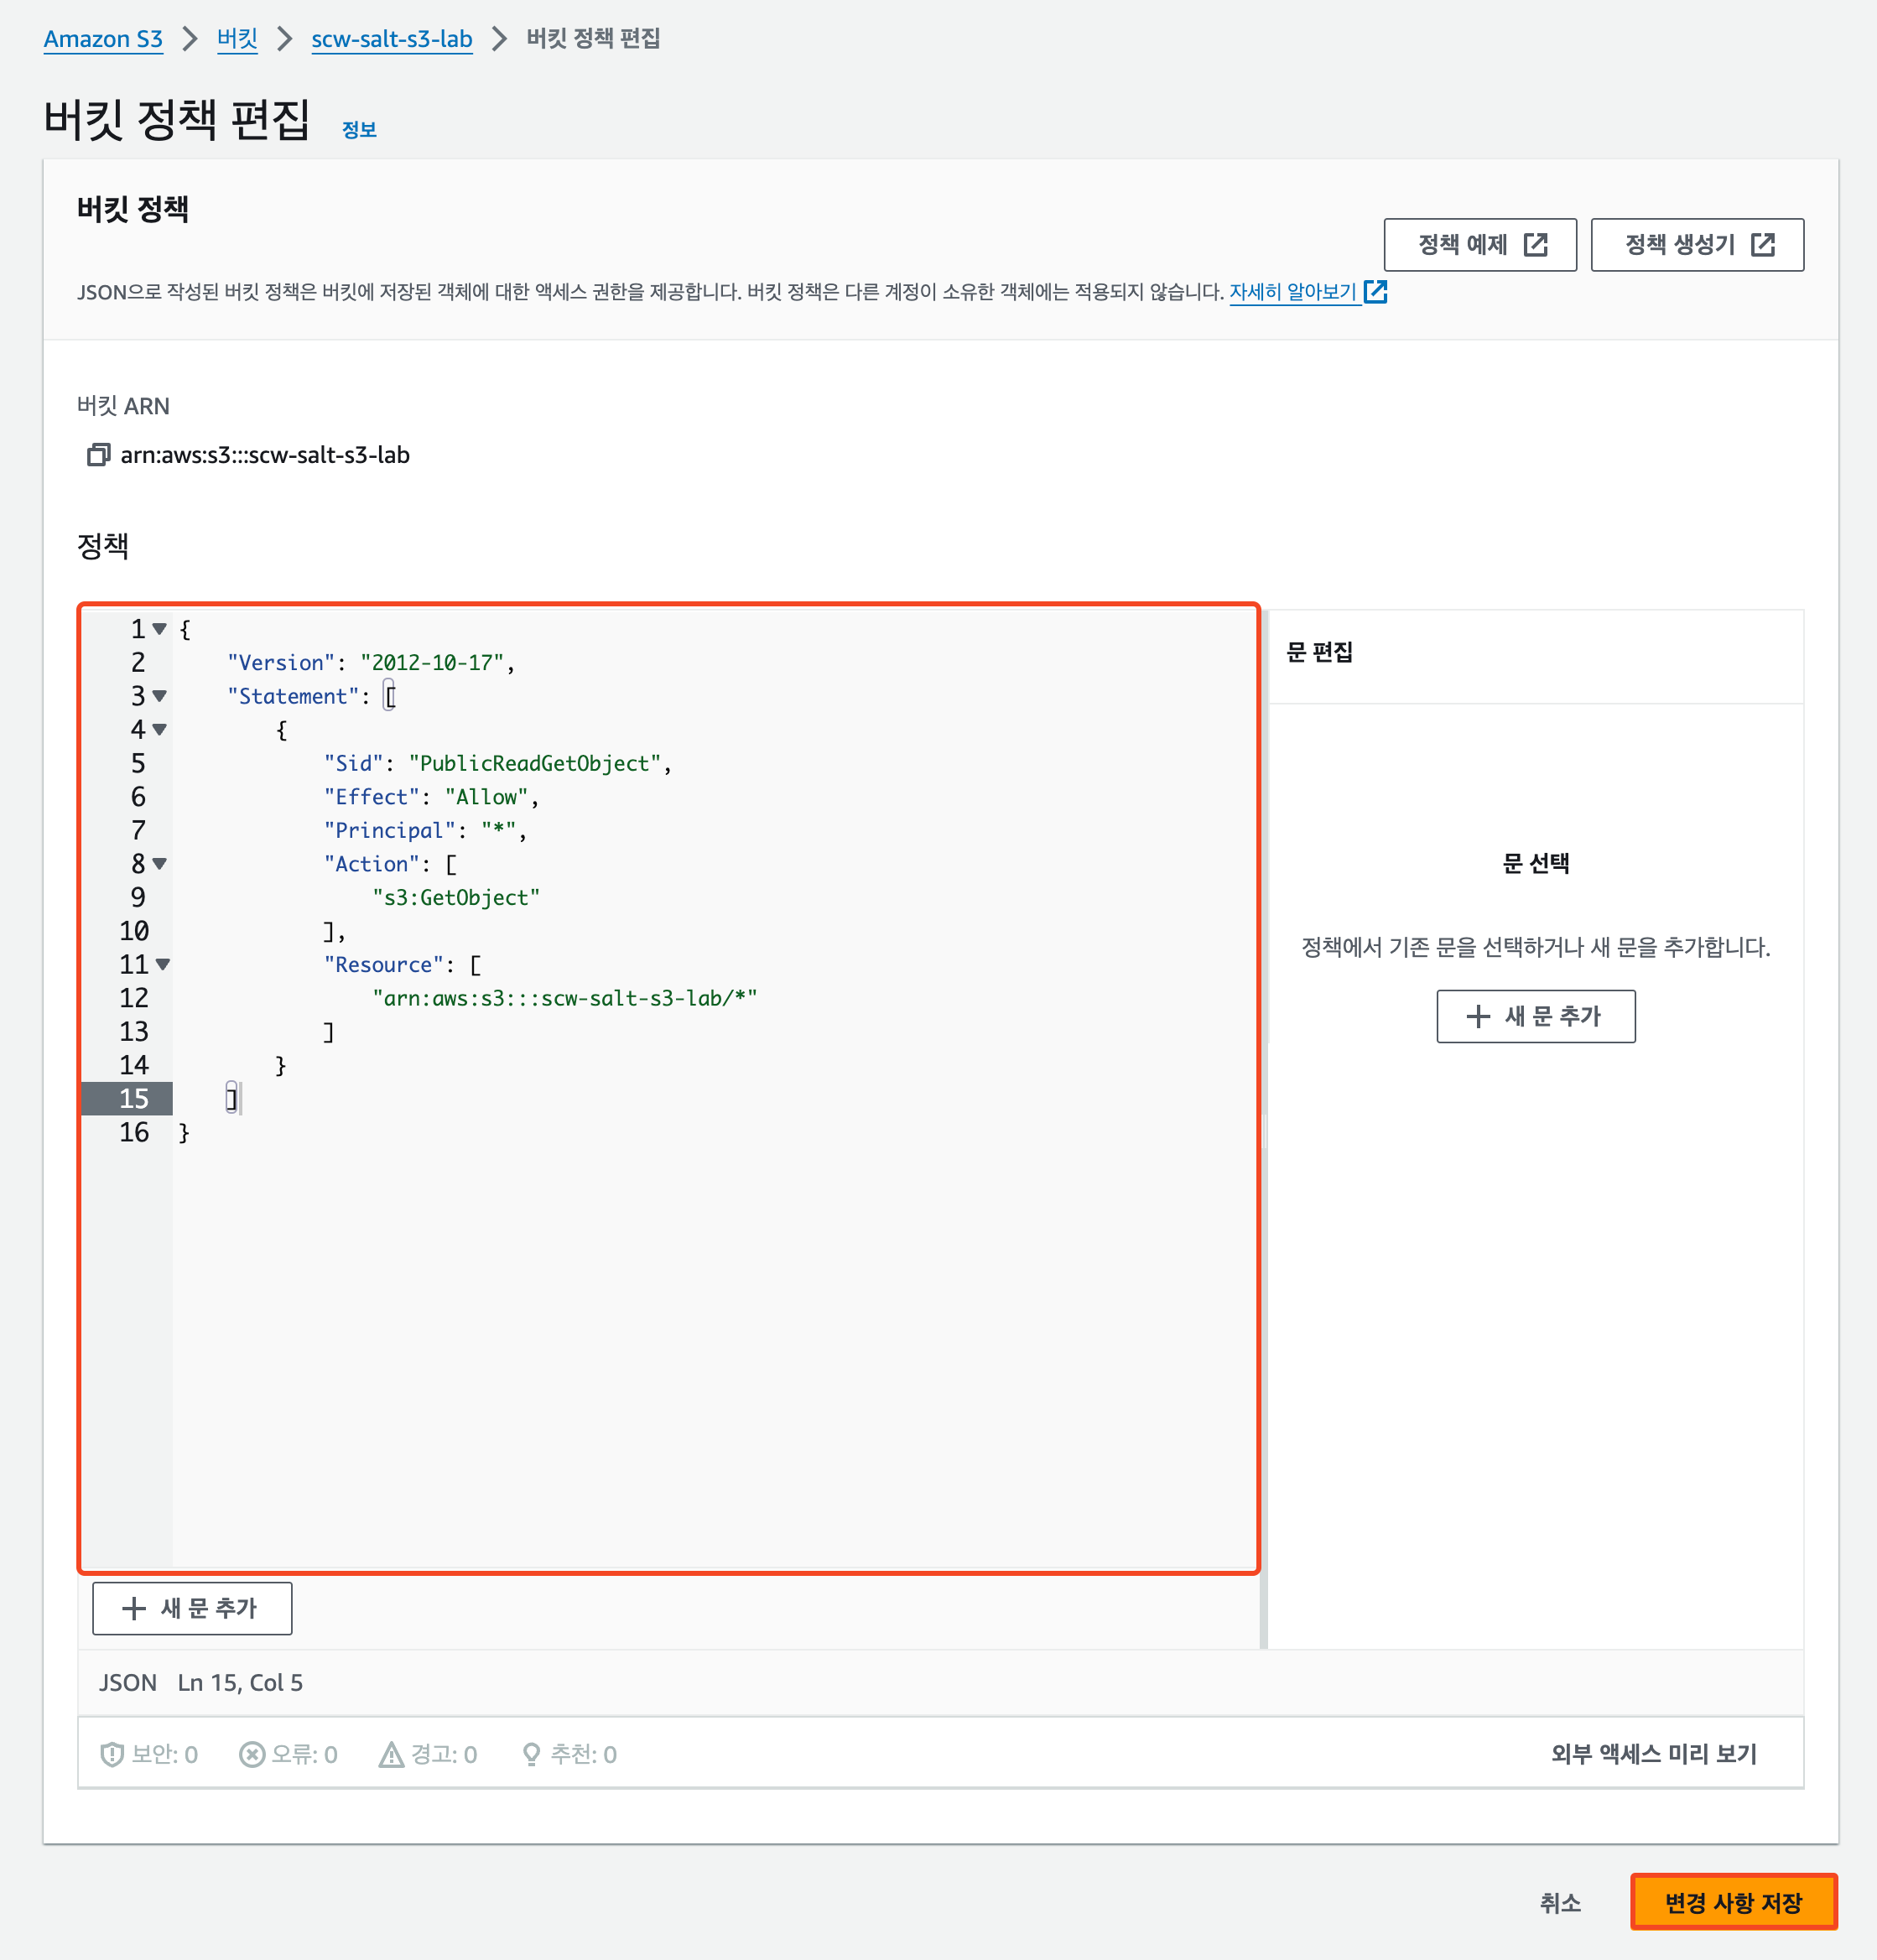Click external link icon beside 자세히 알아보기

[x=1375, y=292]
